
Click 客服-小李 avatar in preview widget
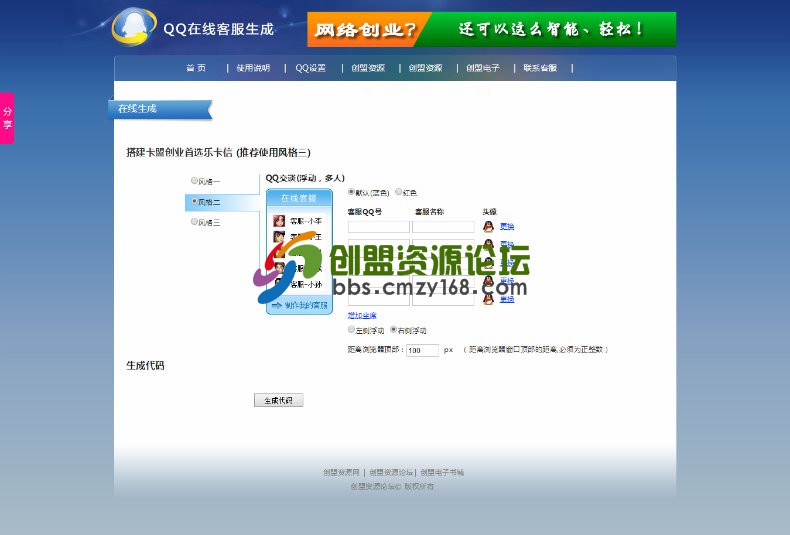(x=279, y=221)
